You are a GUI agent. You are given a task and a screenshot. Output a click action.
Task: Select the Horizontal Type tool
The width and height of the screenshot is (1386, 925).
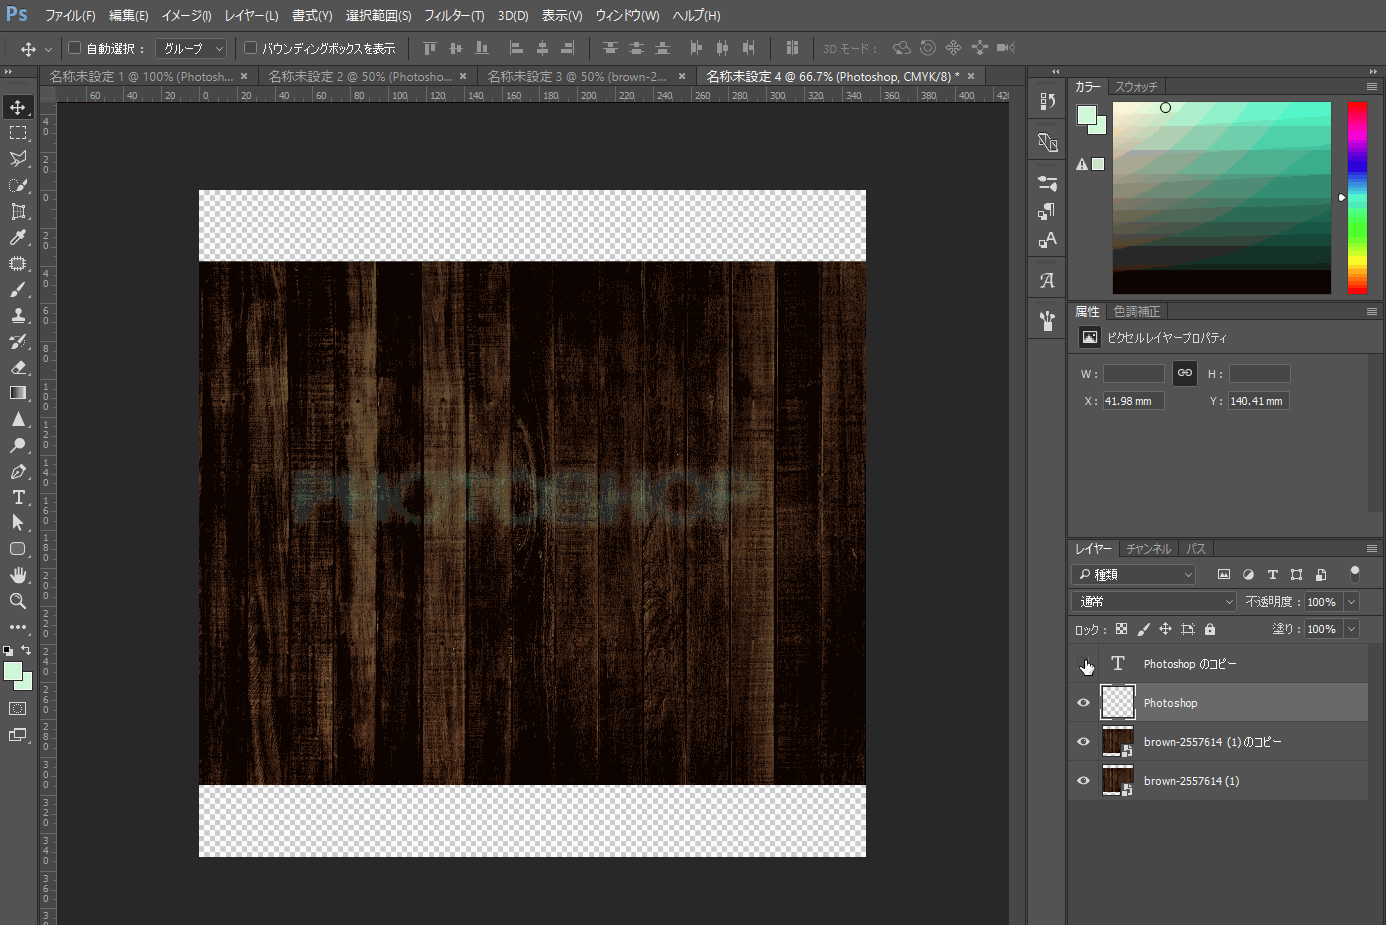[18, 497]
